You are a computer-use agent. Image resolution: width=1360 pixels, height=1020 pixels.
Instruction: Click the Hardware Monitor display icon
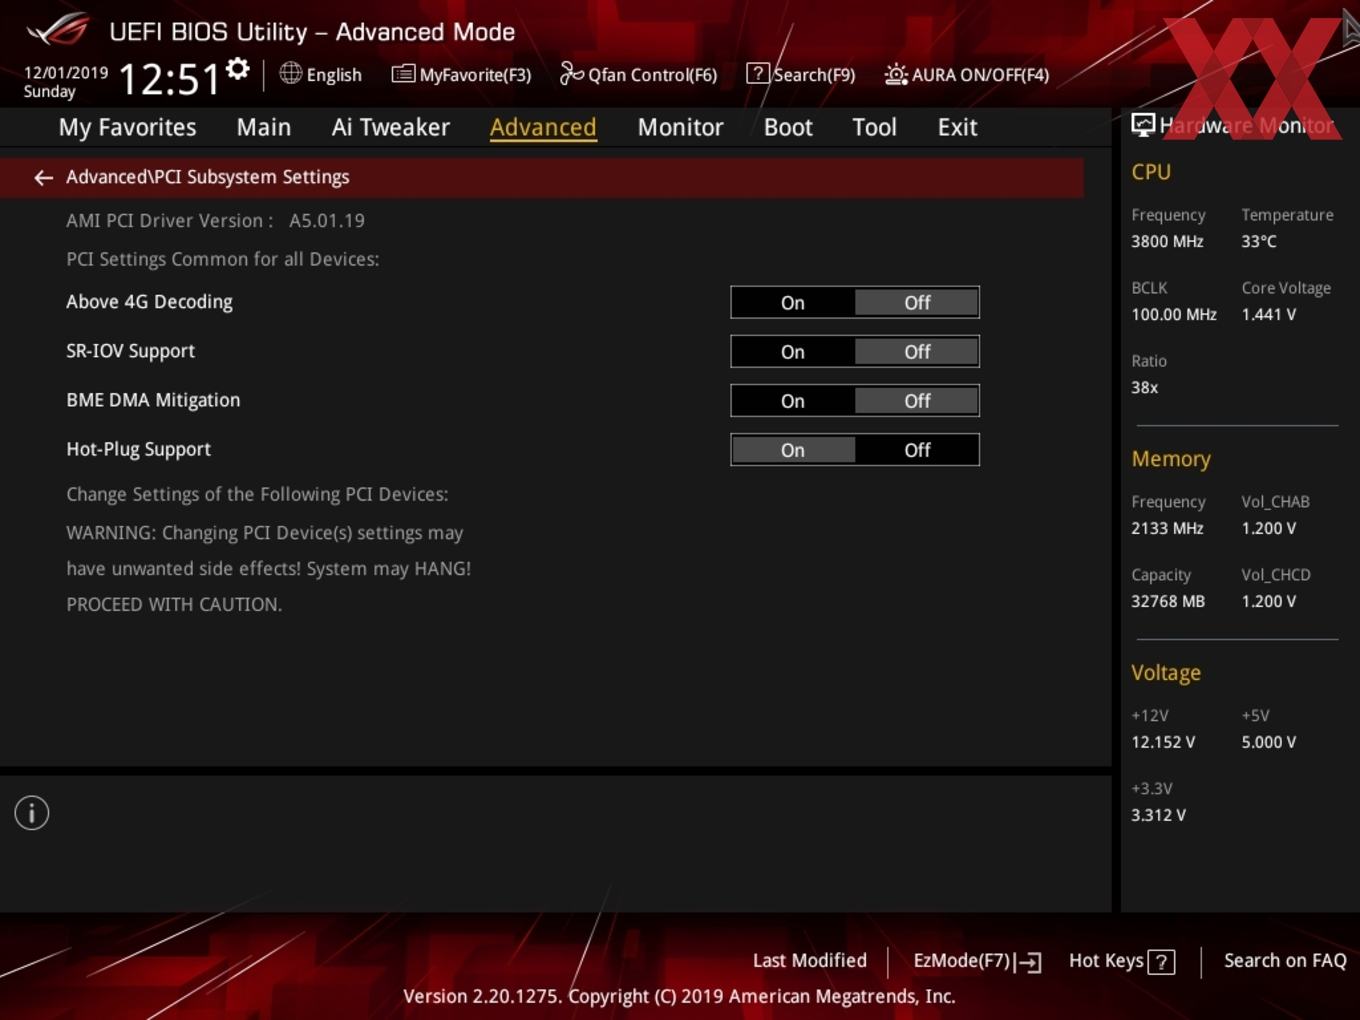[1143, 125]
